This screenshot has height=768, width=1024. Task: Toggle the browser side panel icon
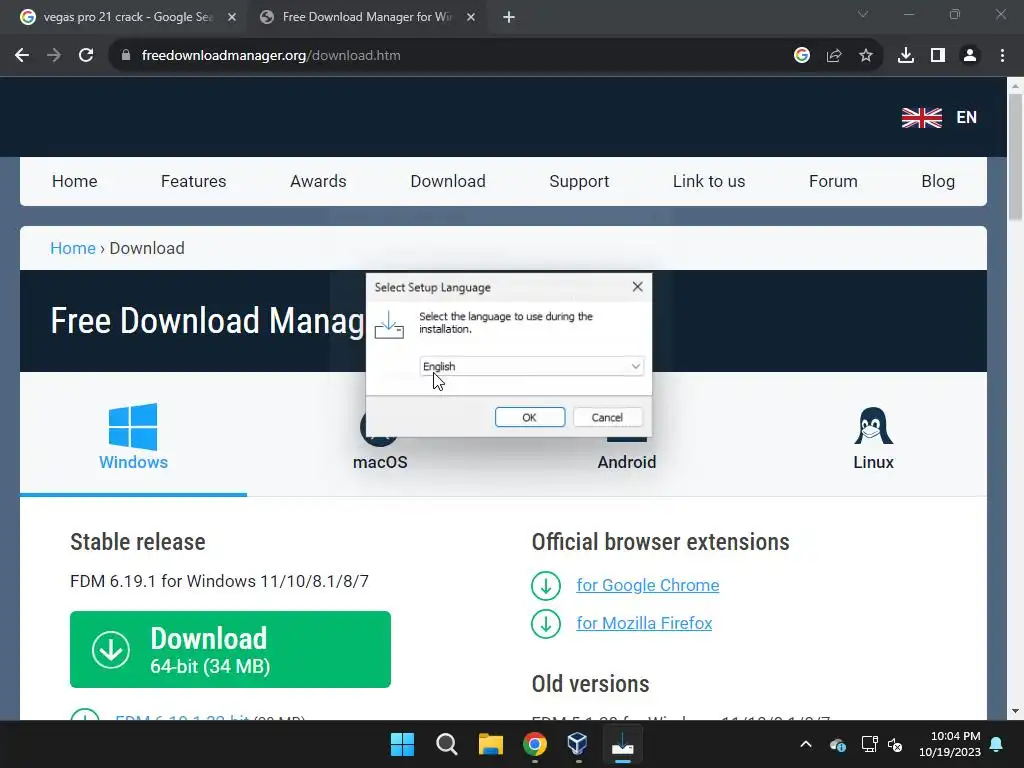[x=938, y=56]
